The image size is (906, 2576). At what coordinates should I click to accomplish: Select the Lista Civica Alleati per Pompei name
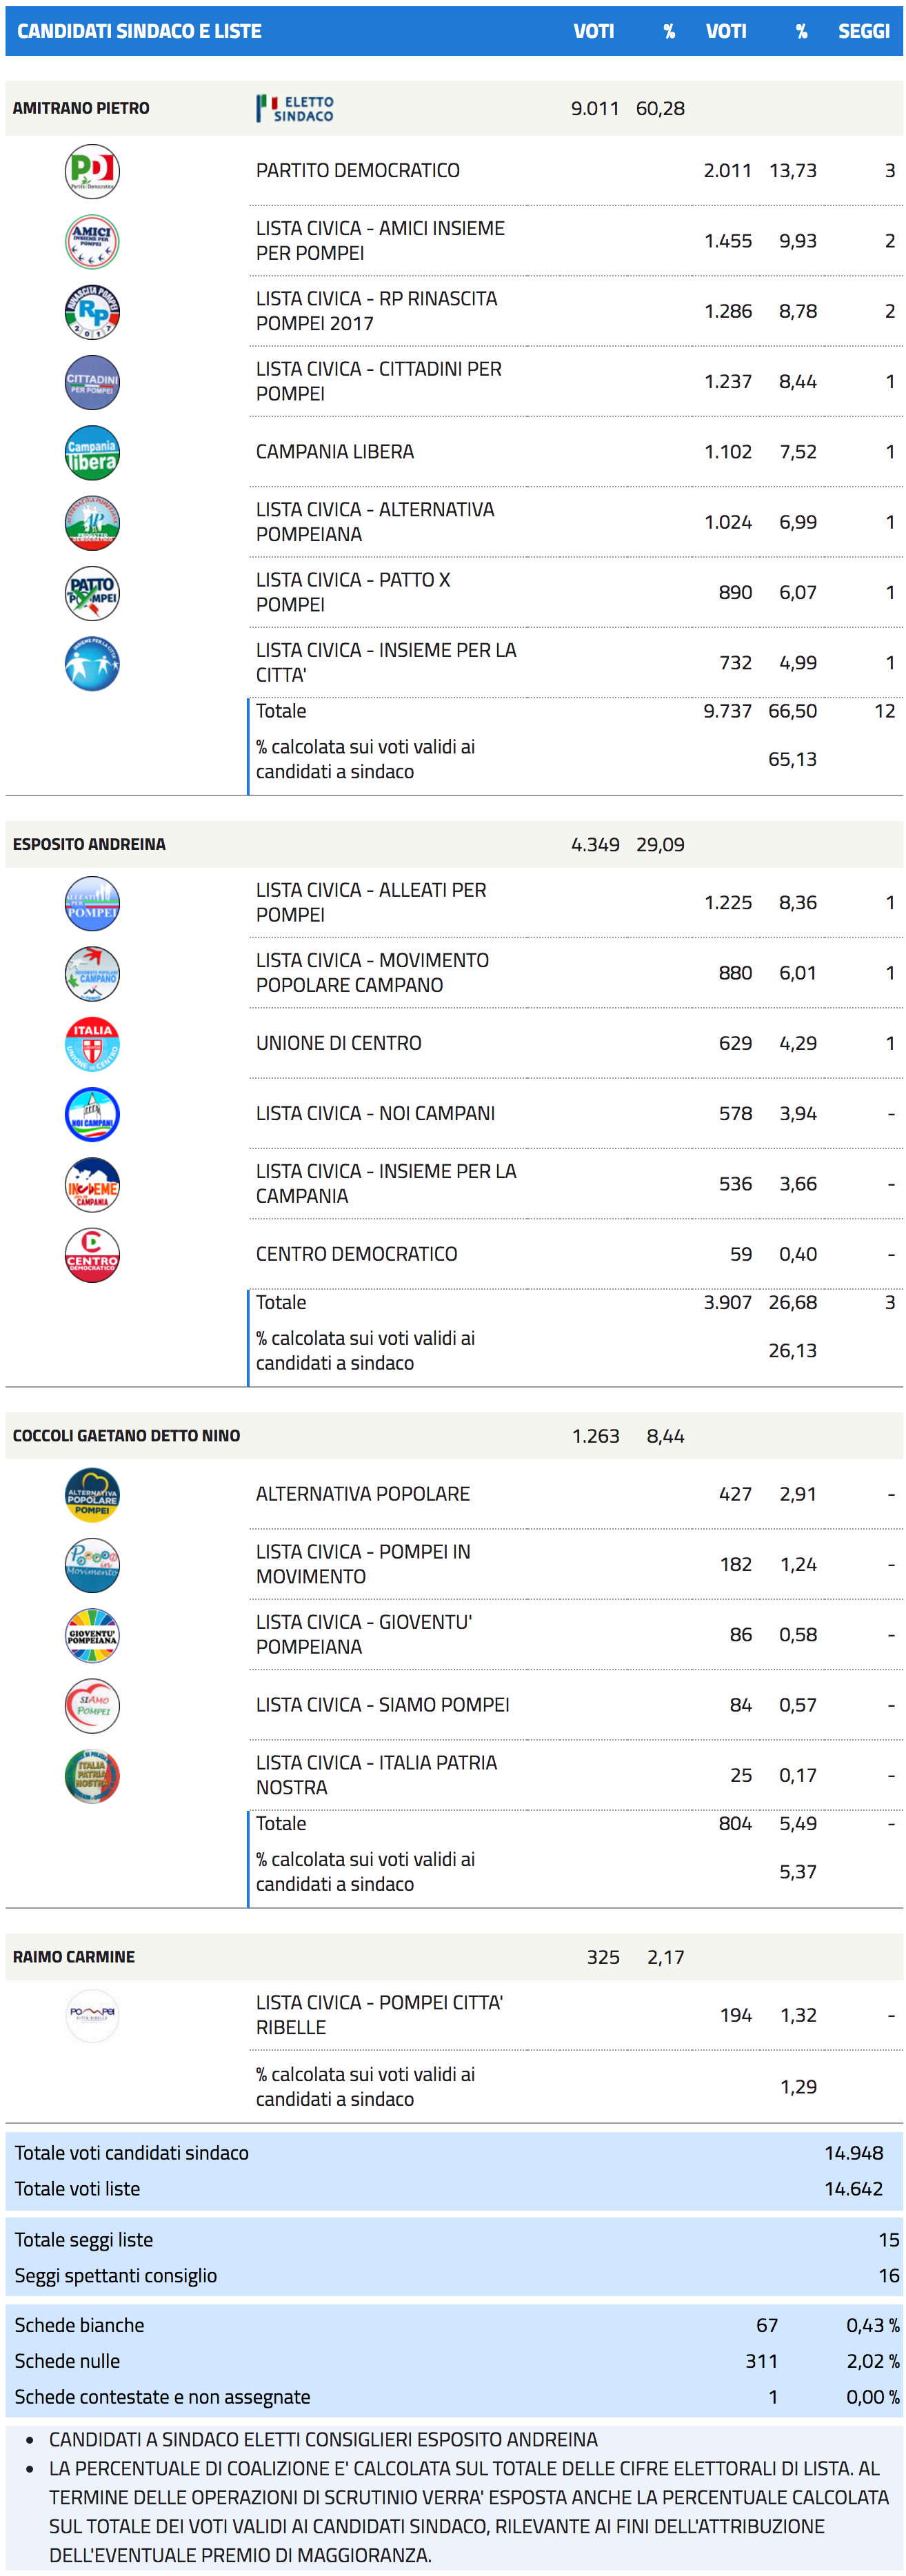point(371,902)
